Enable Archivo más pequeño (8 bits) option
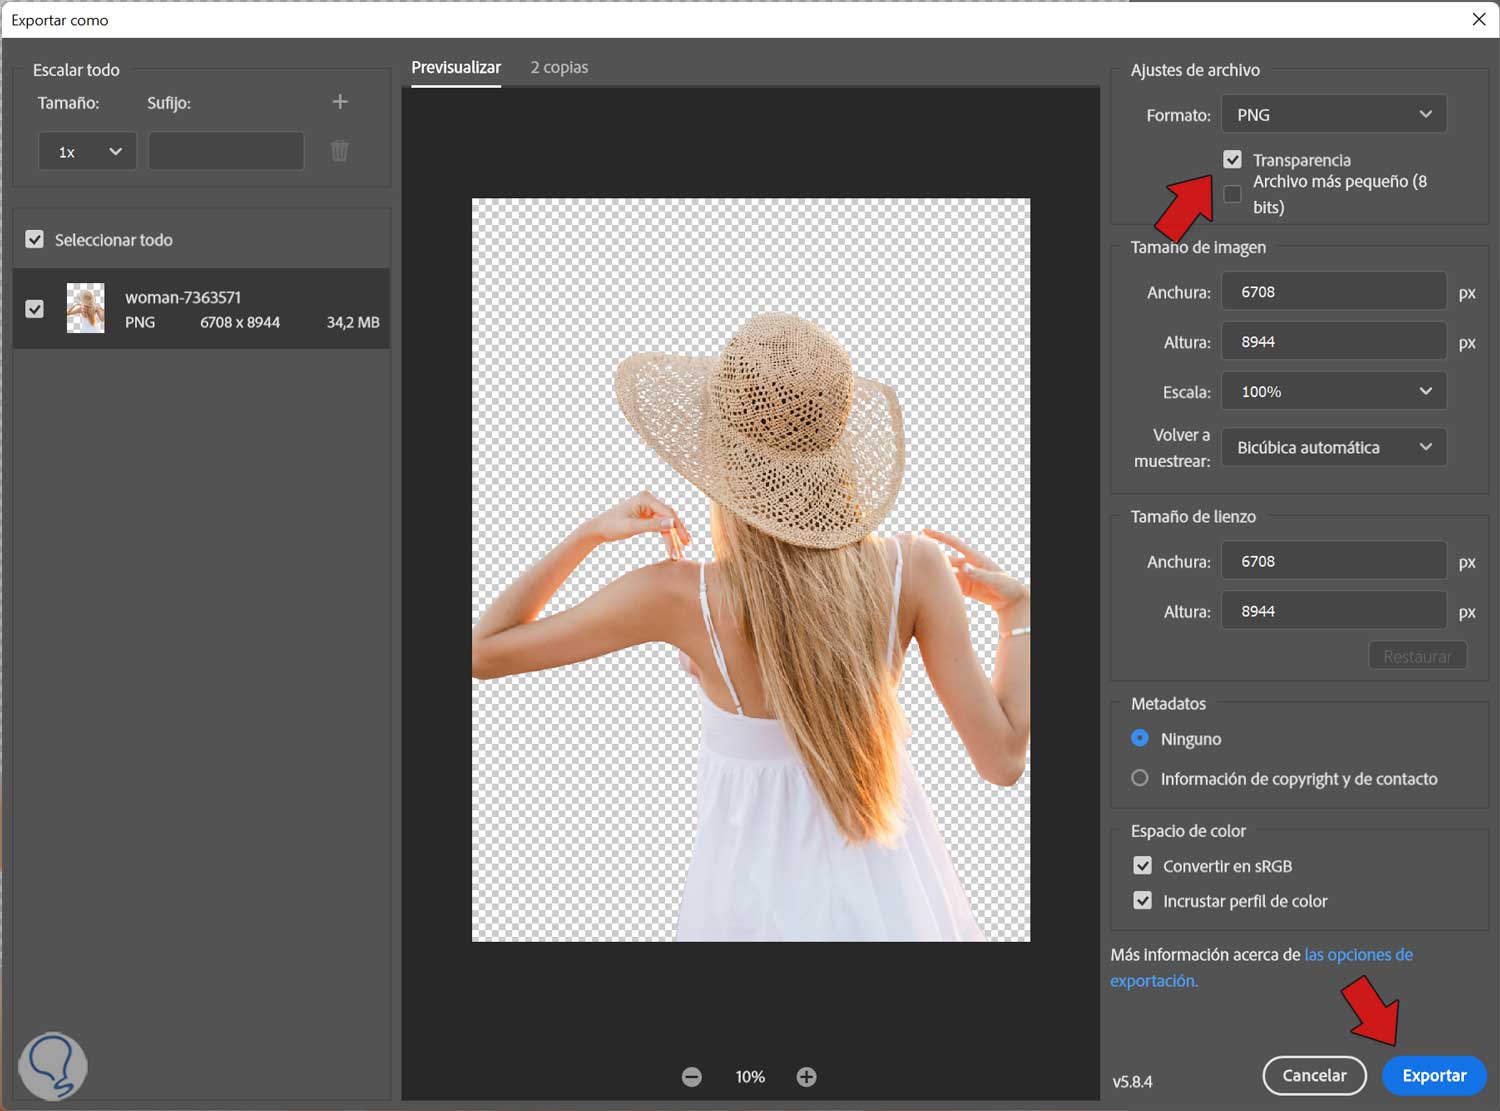This screenshot has height=1111, width=1500. click(1232, 194)
